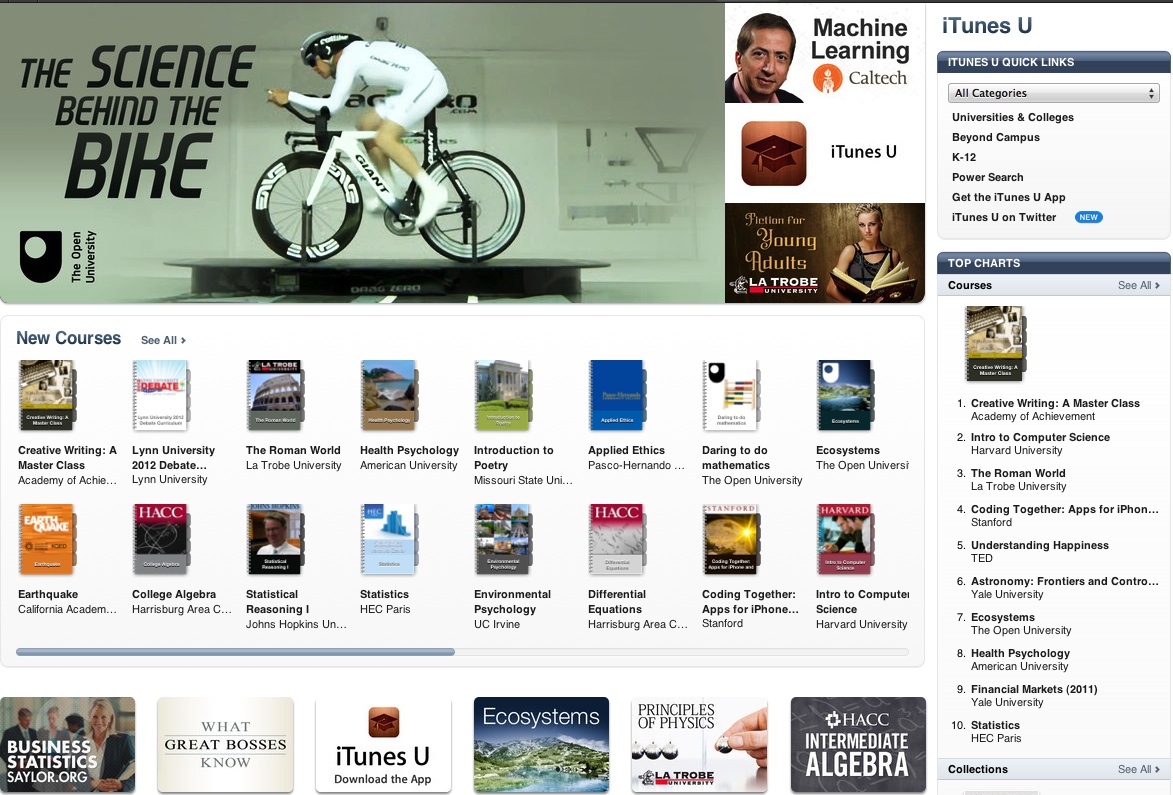Click the Get the iTunes U App link
The height and width of the screenshot is (795, 1173).
coord(1008,197)
